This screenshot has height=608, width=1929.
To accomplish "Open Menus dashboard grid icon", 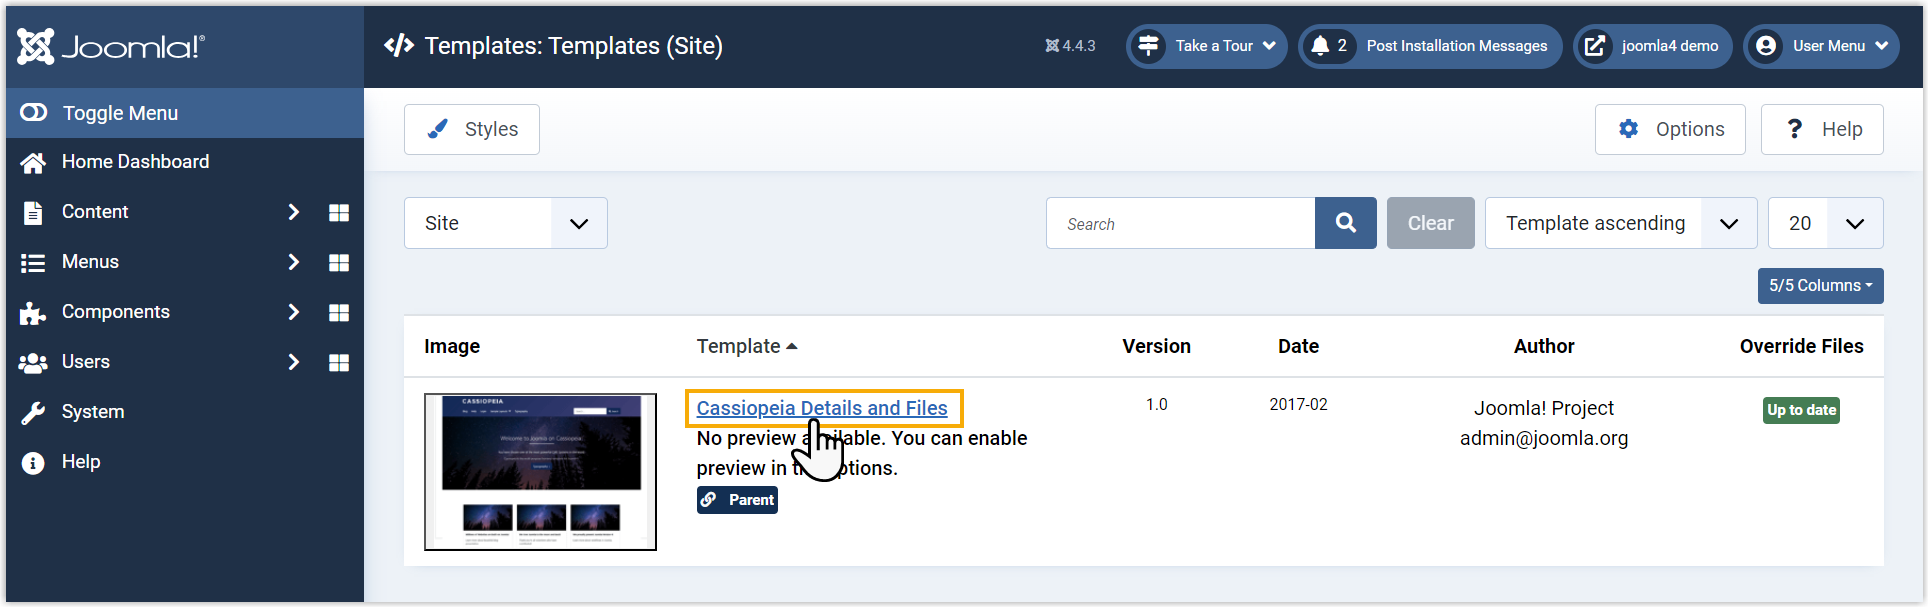I will pos(339,262).
